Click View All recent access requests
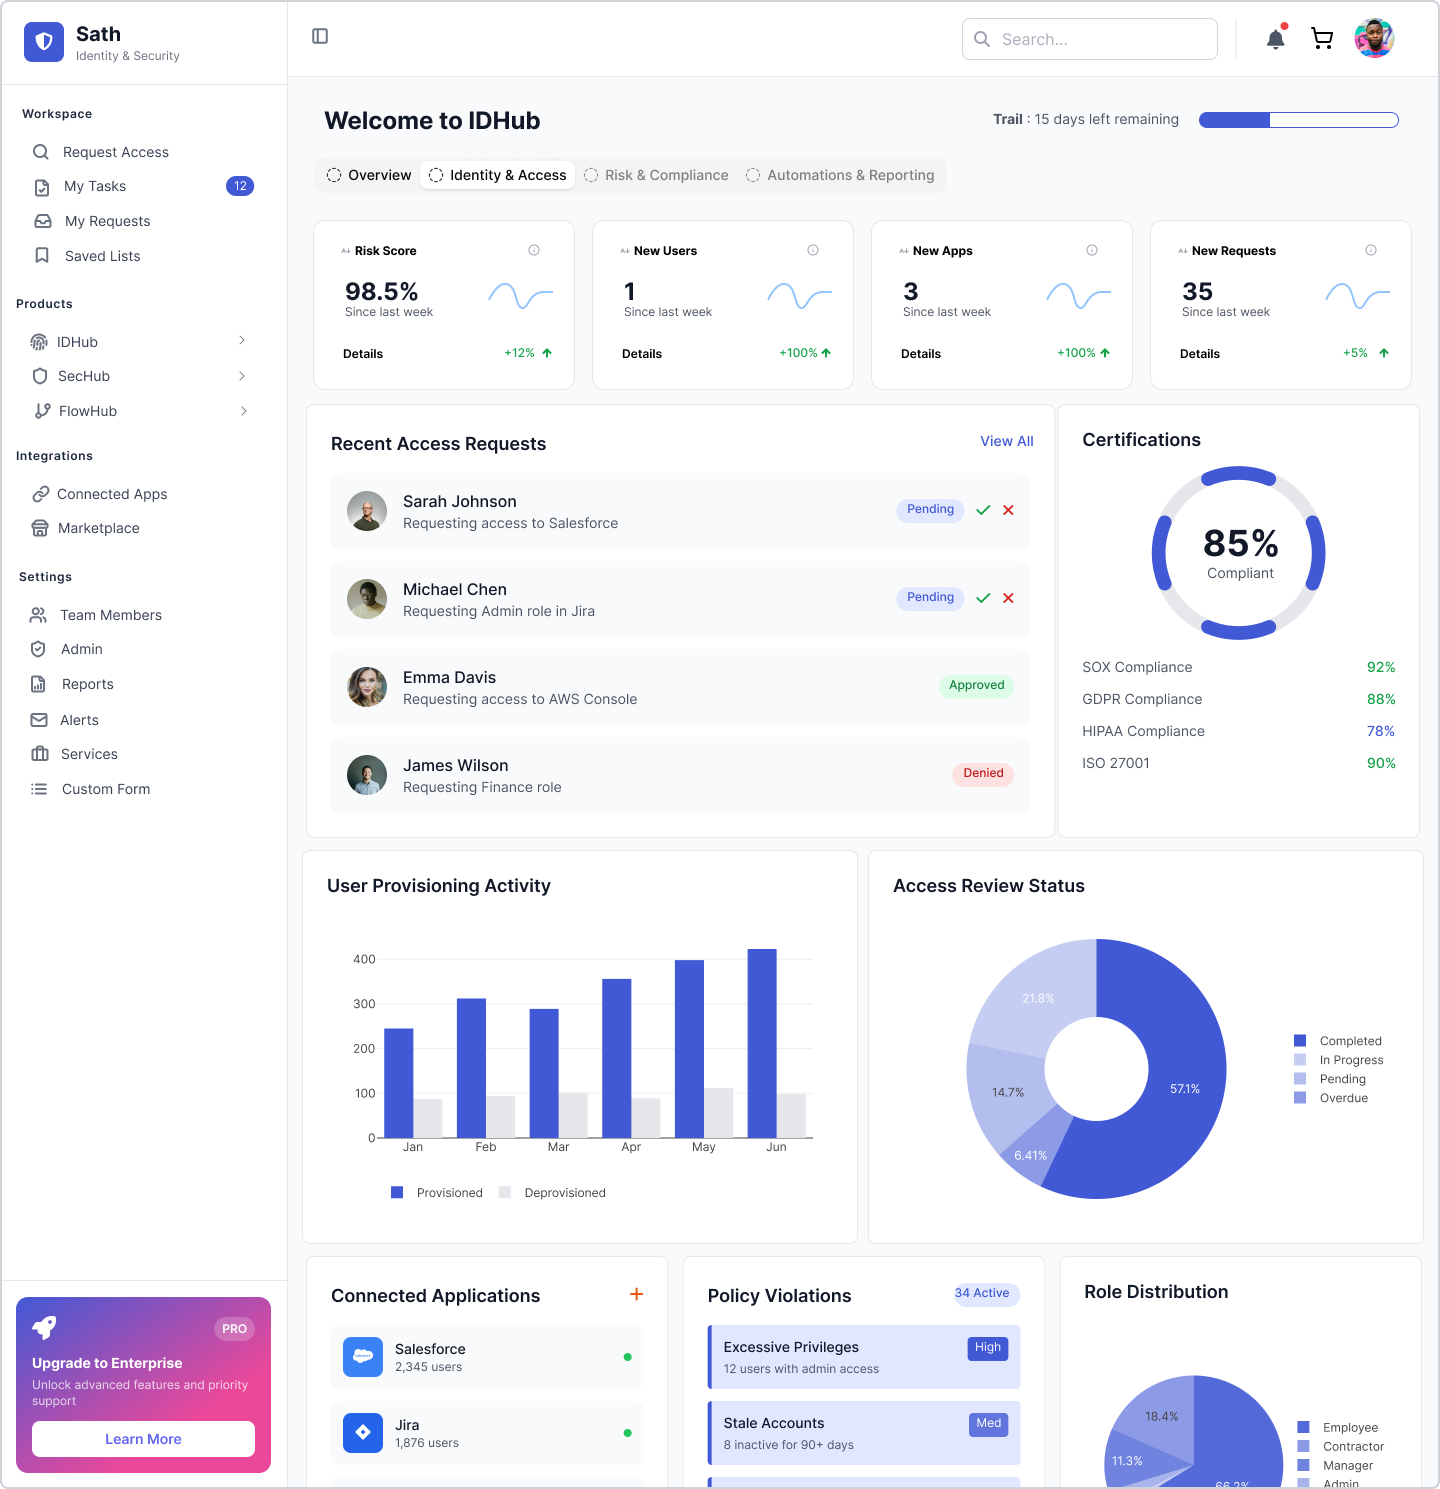The height and width of the screenshot is (1489, 1440). (x=1006, y=441)
